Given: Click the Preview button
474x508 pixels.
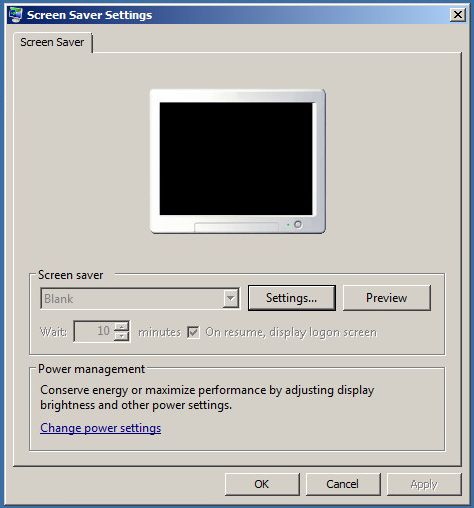Looking at the screenshot, I should (x=387, y=298).
